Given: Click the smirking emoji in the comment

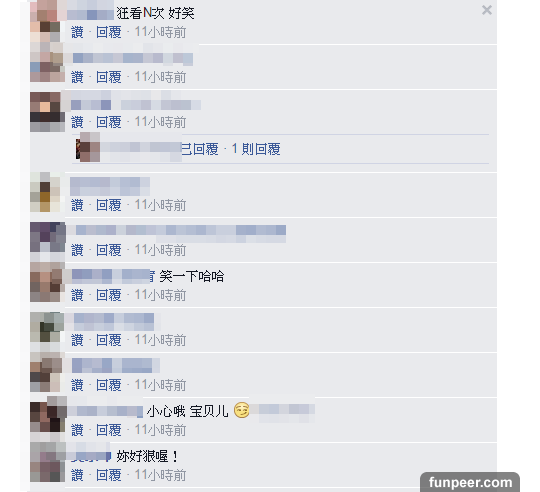Looking at the screenshot, I should [x=241, y=410].
